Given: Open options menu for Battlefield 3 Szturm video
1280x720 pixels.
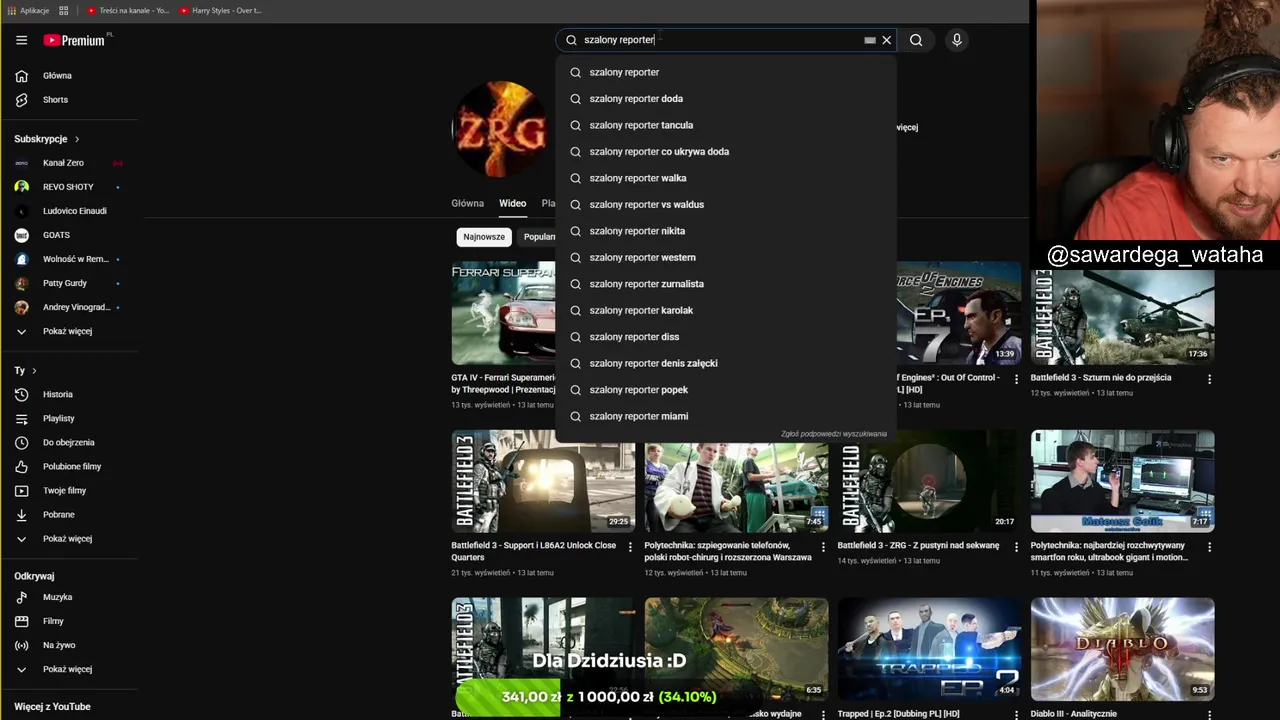Looking at the screenshot, I should 1209,379.
